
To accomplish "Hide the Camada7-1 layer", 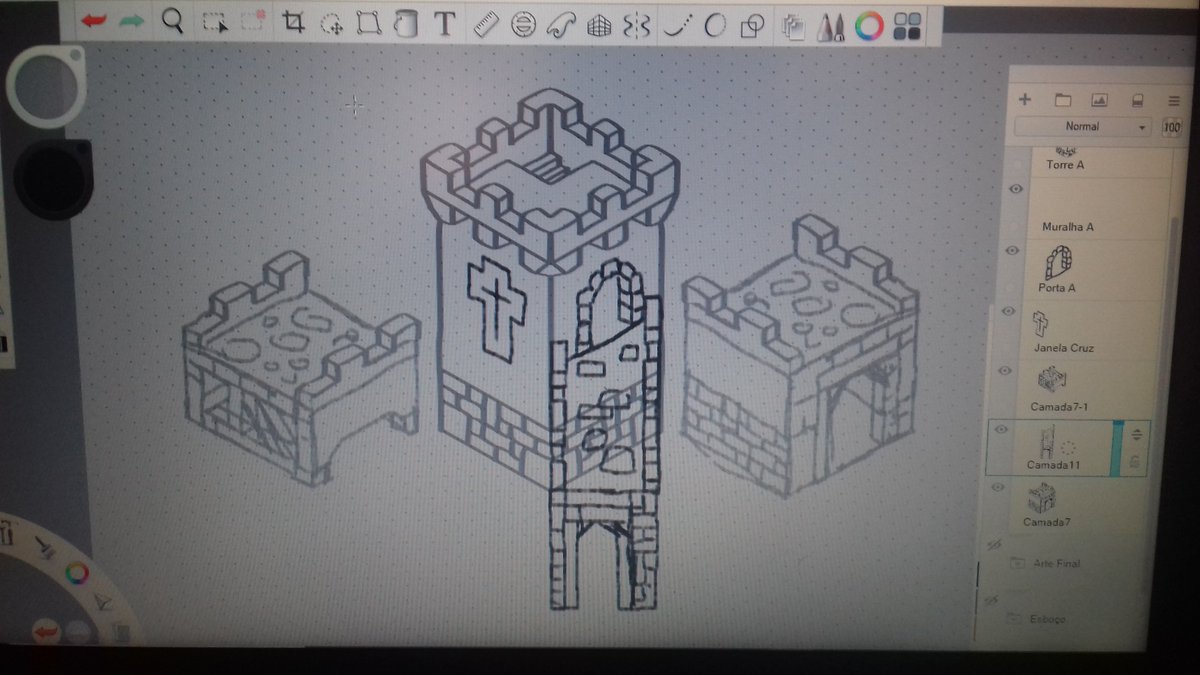I will coord(1007,371).
